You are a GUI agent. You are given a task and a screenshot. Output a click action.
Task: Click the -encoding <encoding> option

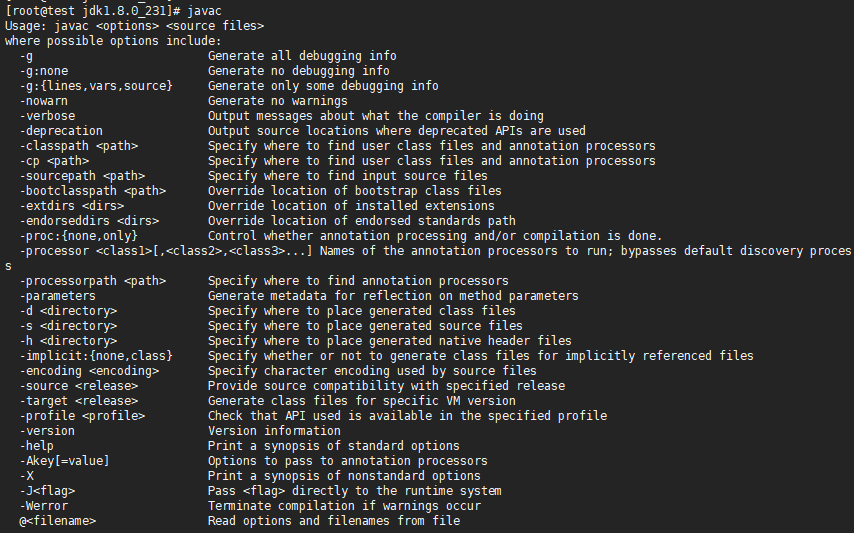pyautogui.click(x=89, y=371)
